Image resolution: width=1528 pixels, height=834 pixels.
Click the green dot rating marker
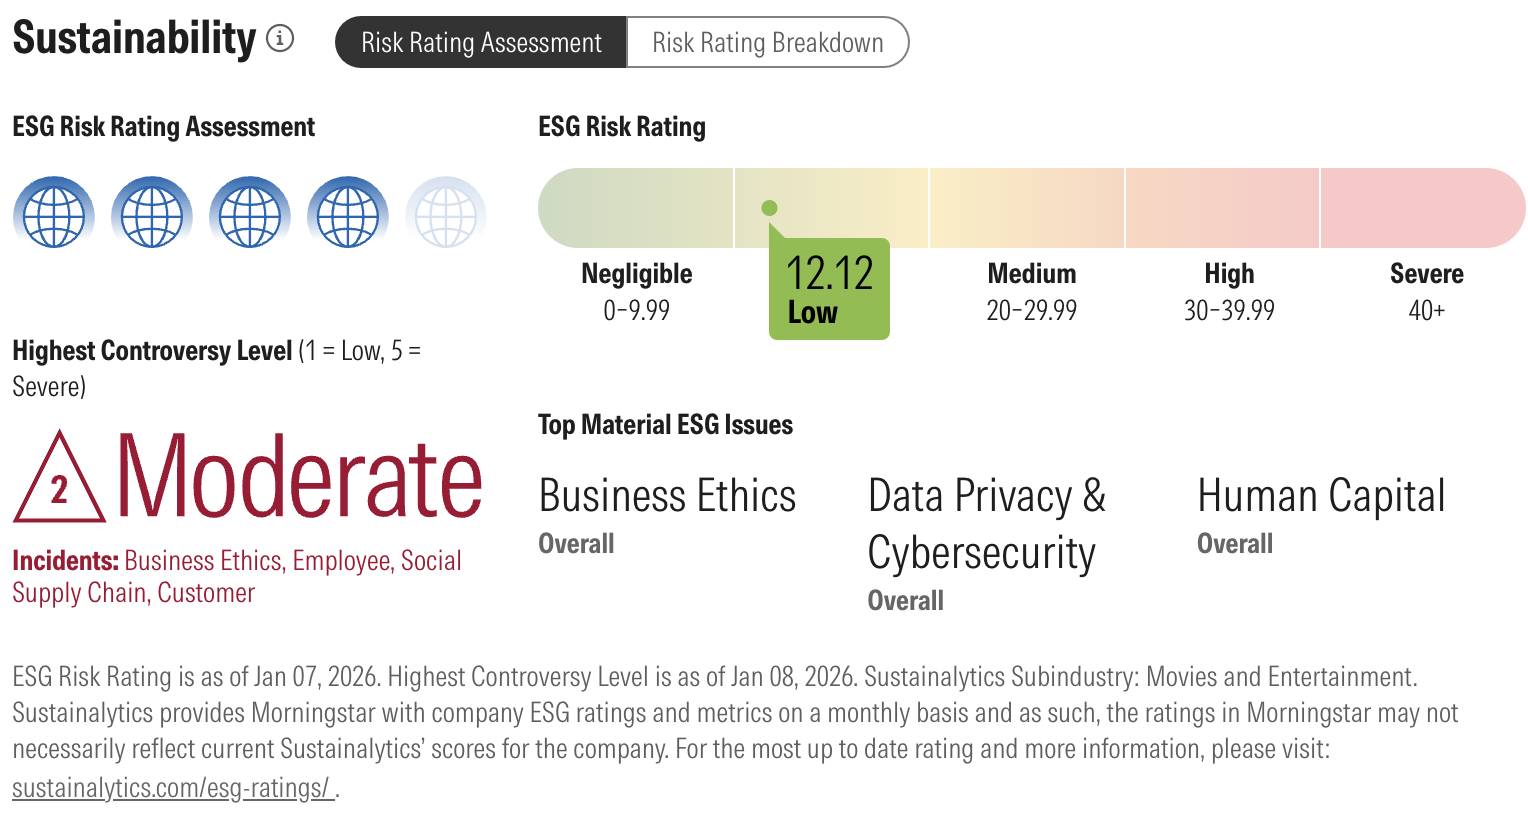pyautogui.click(x=769, y=208)
